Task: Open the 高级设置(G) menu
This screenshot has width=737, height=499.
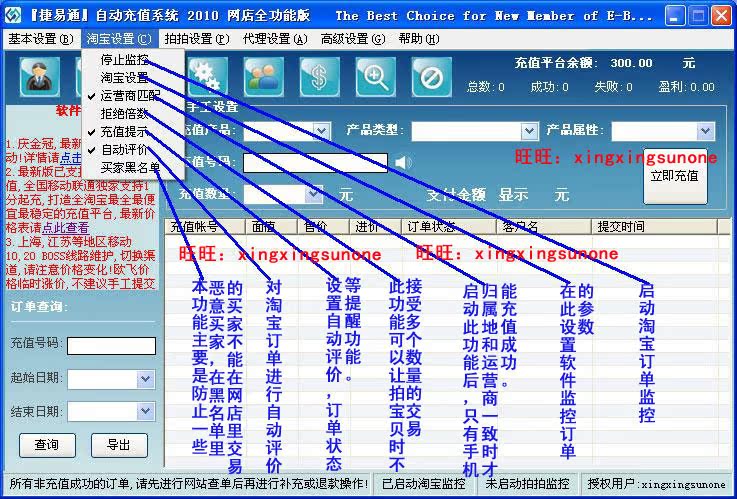Action: (353, 39)
